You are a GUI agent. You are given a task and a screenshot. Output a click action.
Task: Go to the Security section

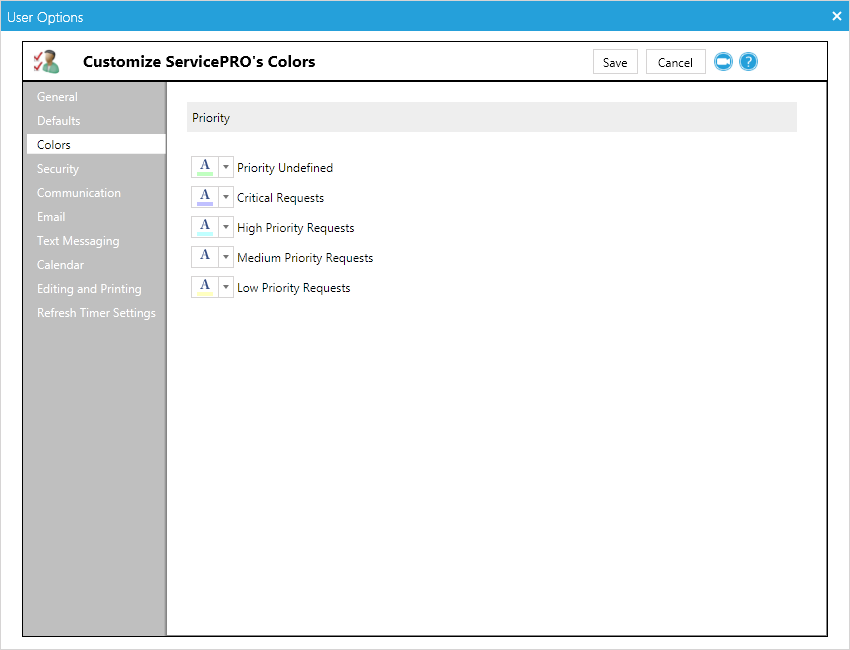coord(96,169)
